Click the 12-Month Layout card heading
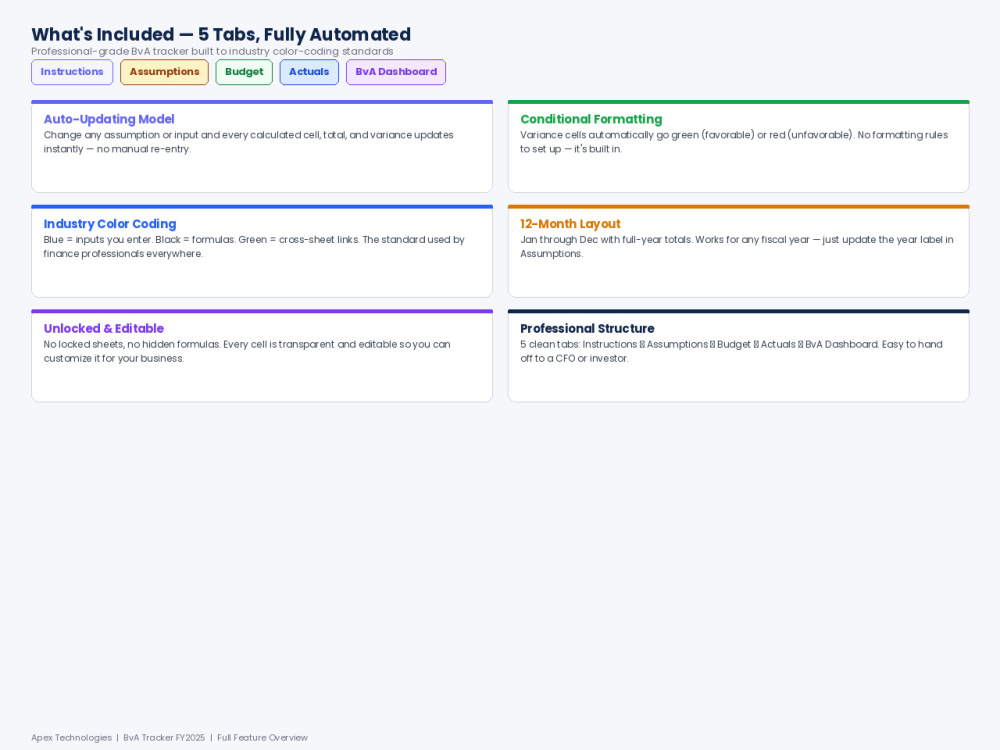This screenshot has height=750, width=1000. tap(570, 224)
